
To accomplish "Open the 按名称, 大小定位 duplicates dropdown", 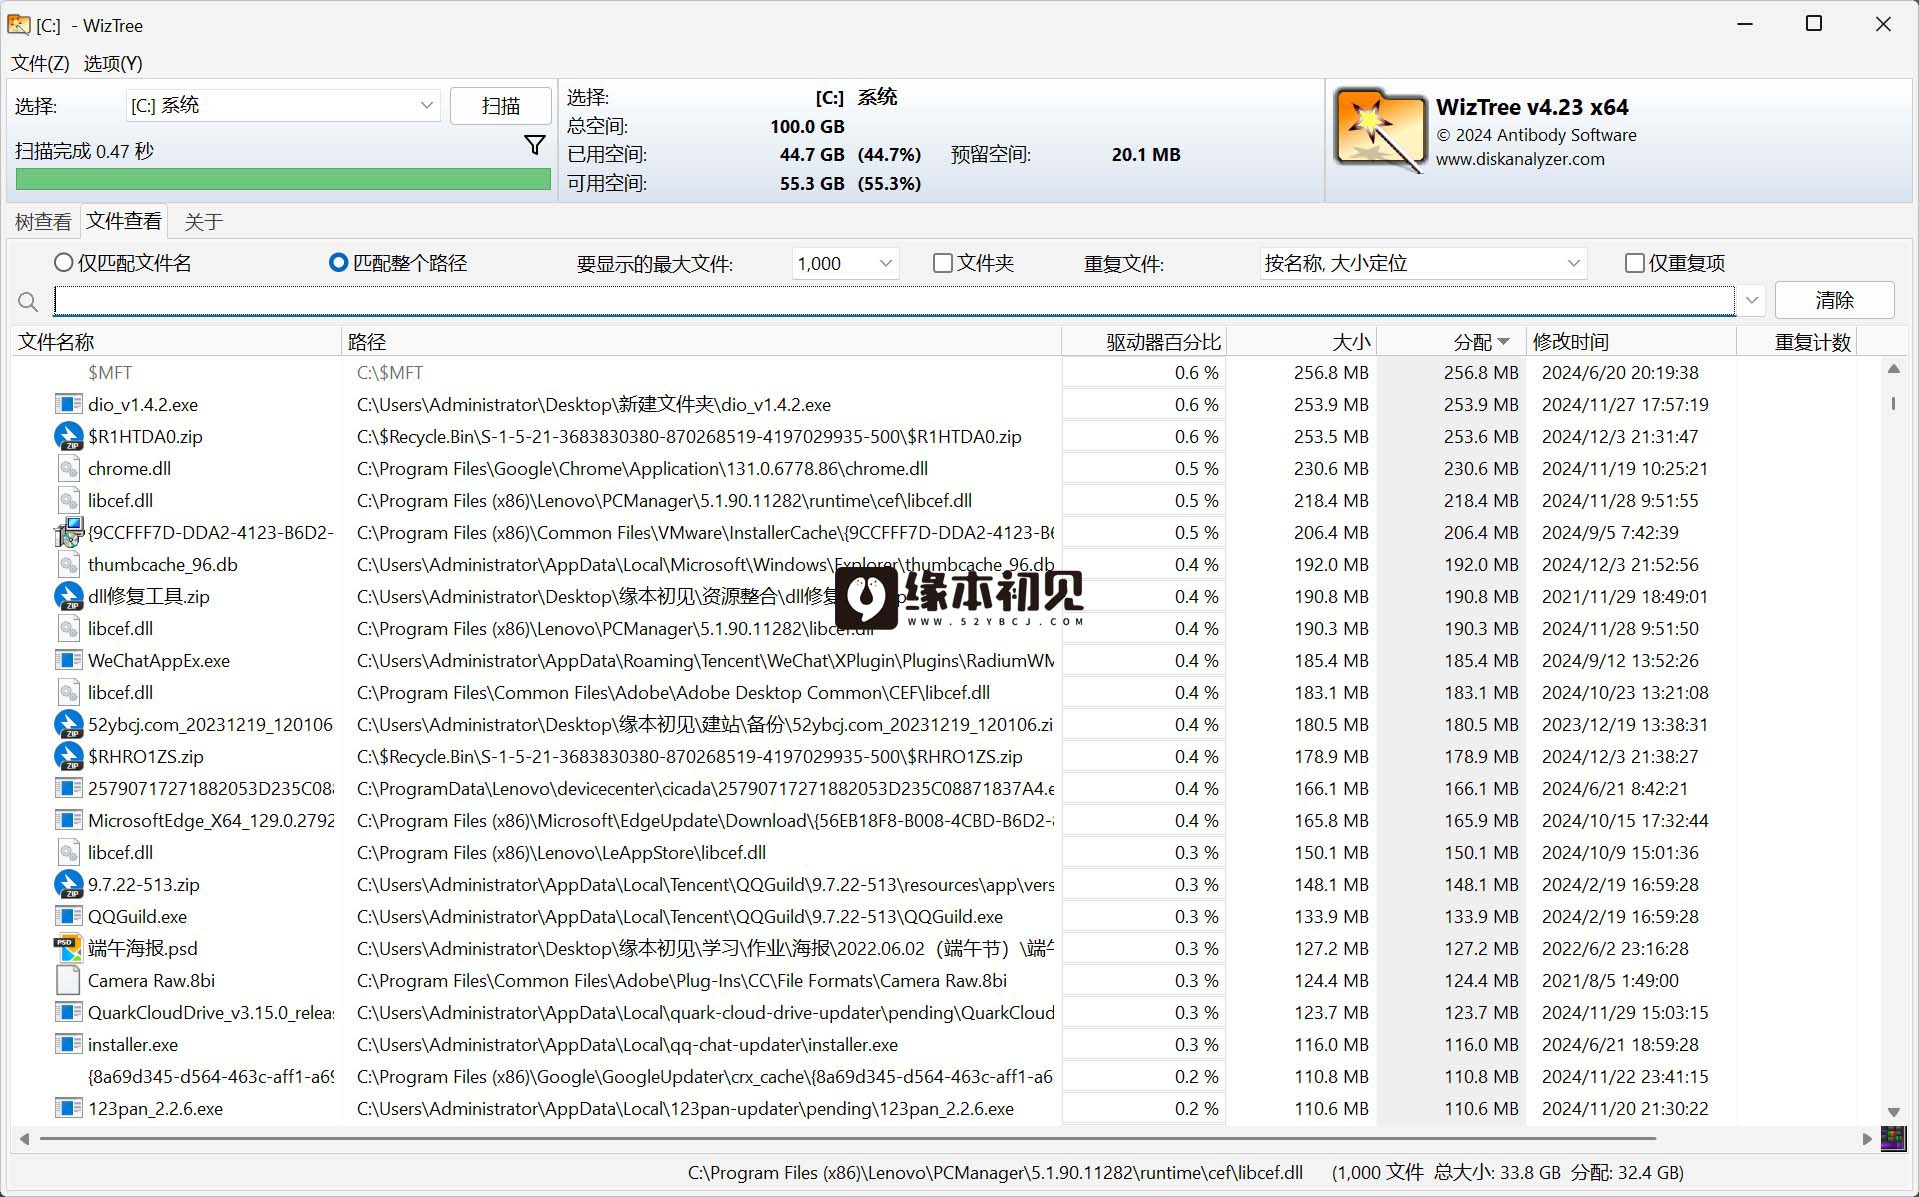I will click(x=1423, y=263).
